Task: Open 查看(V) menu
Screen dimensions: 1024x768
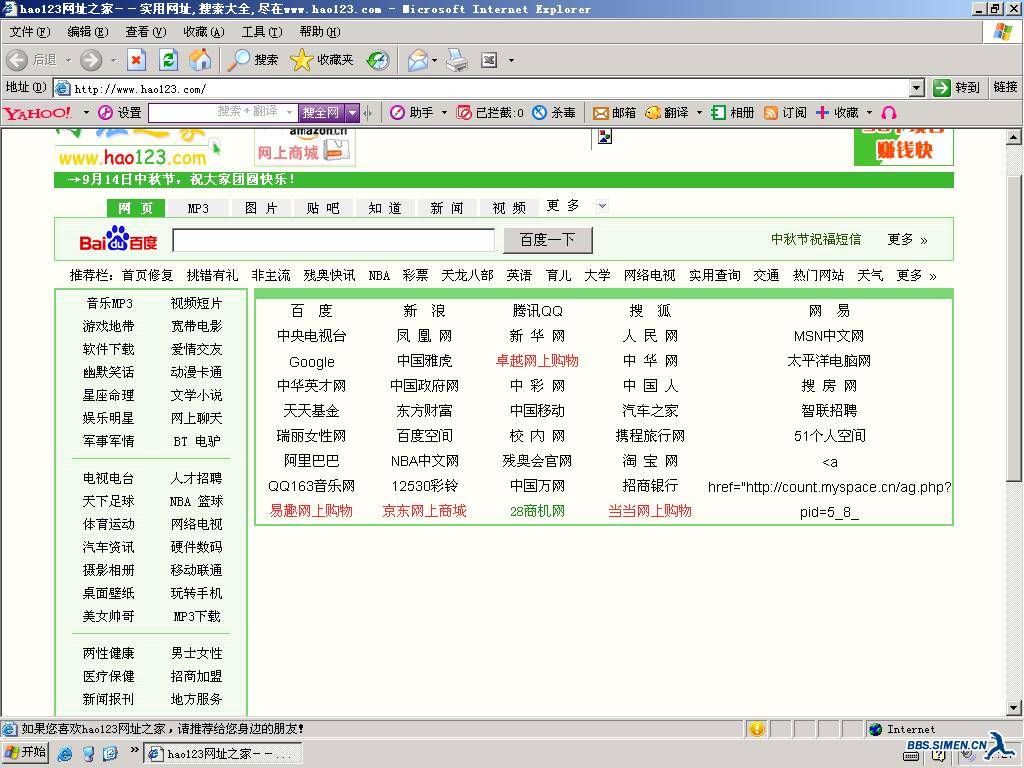Action: (146, 31)
